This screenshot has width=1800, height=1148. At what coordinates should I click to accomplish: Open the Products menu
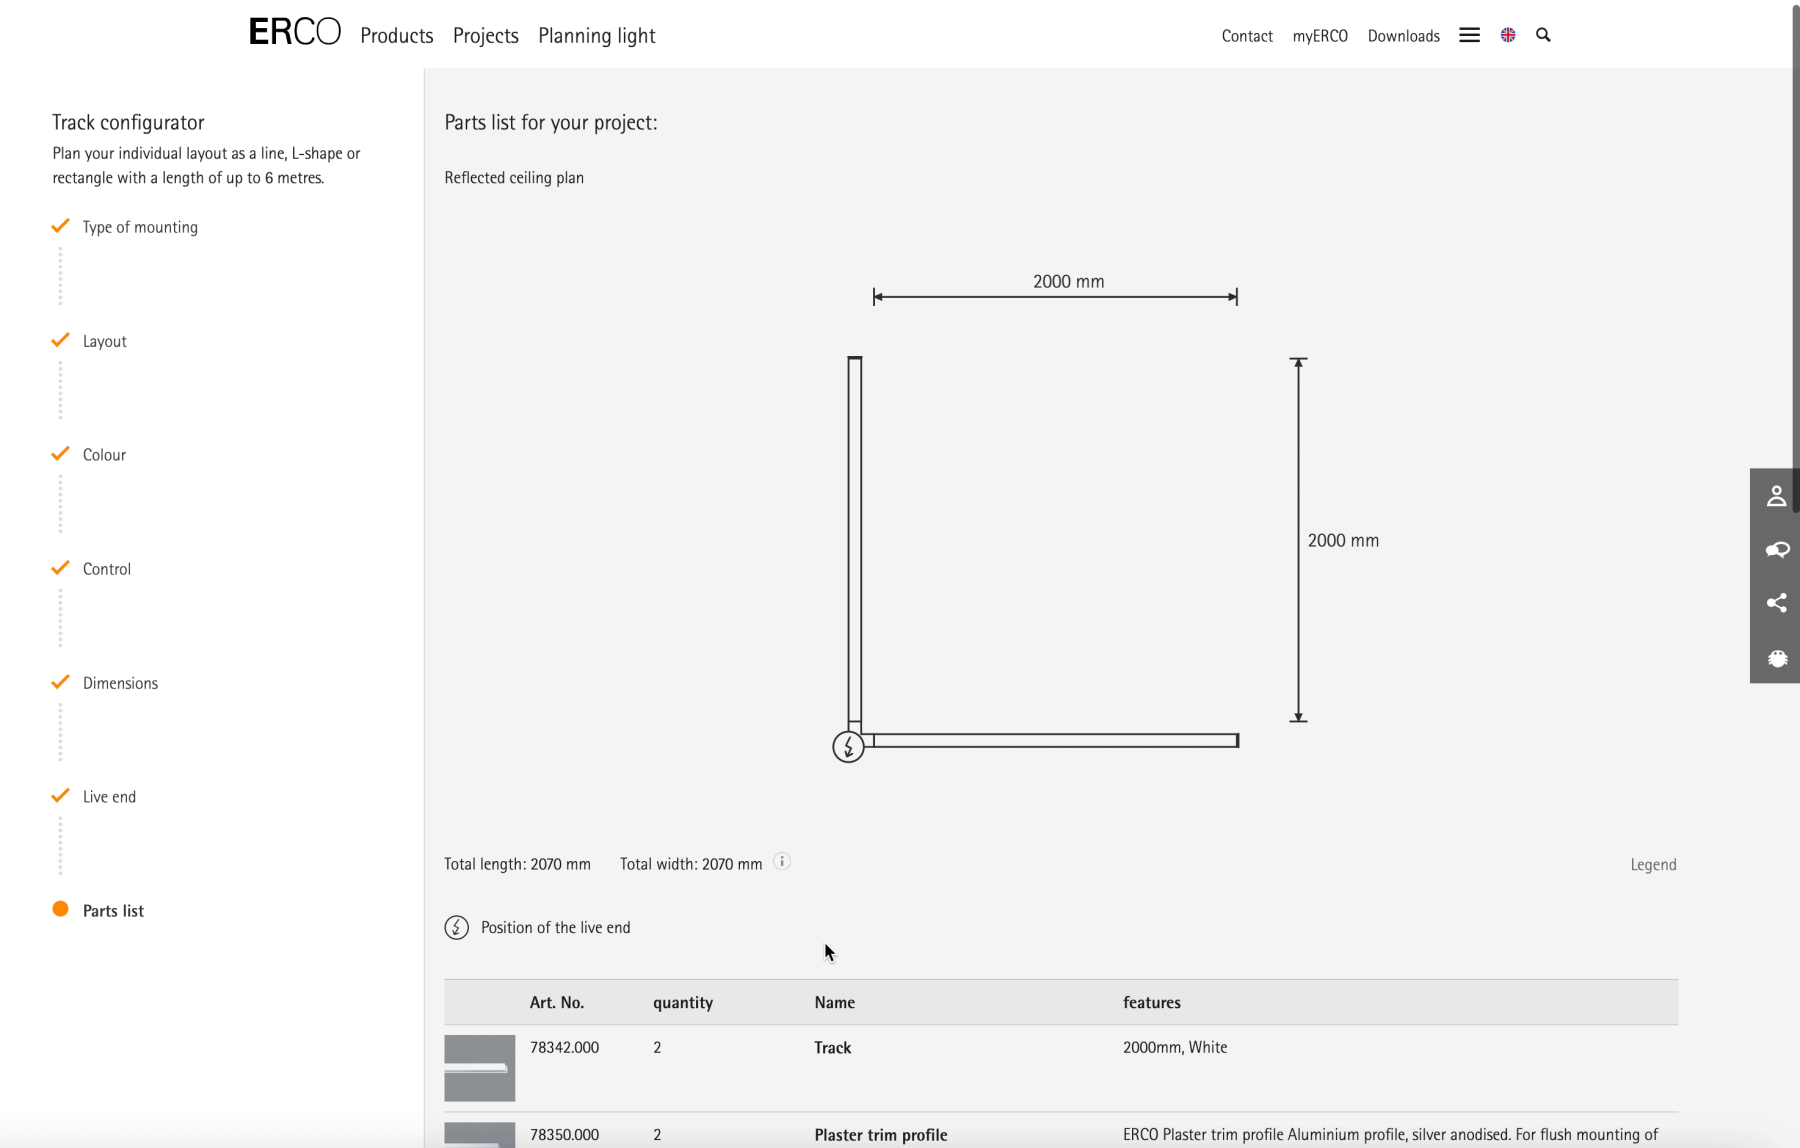click(396, 36)
